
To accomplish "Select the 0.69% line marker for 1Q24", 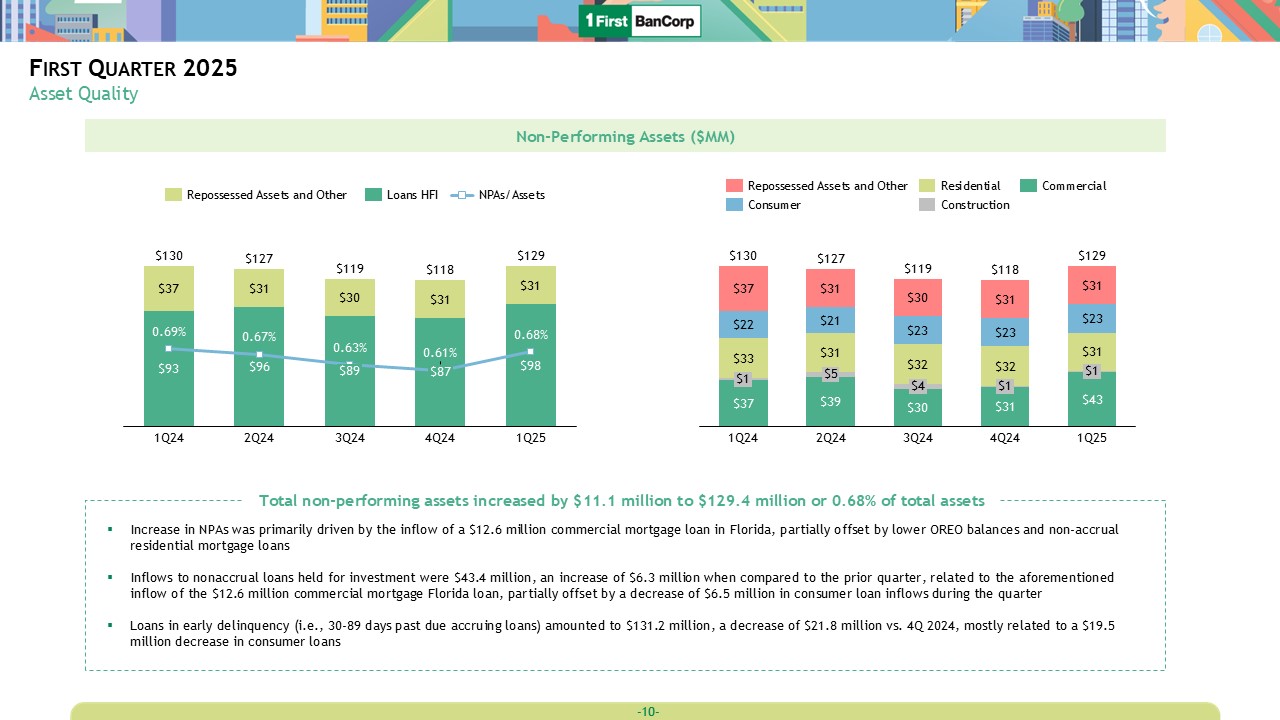I will click(x=169, y=348).
